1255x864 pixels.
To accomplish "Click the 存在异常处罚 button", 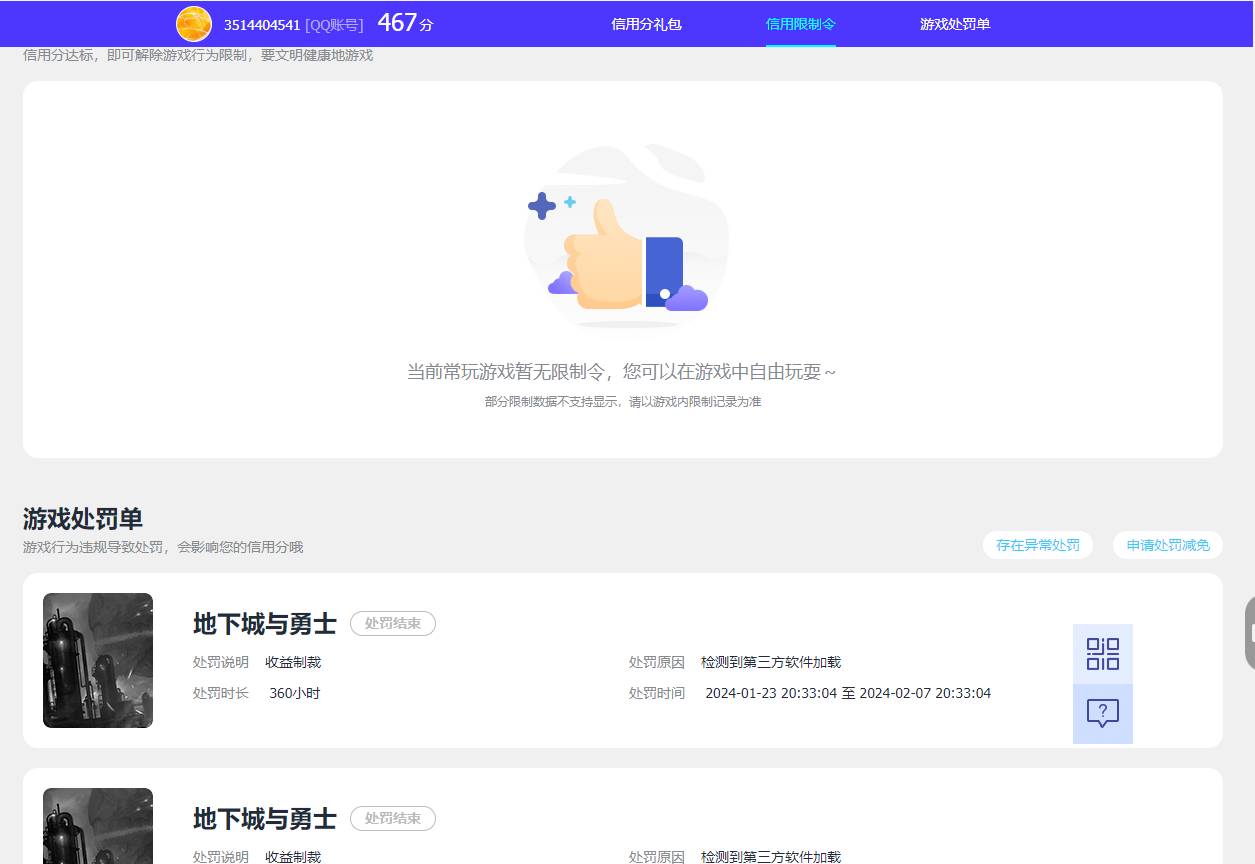I will pos(1037,545).
